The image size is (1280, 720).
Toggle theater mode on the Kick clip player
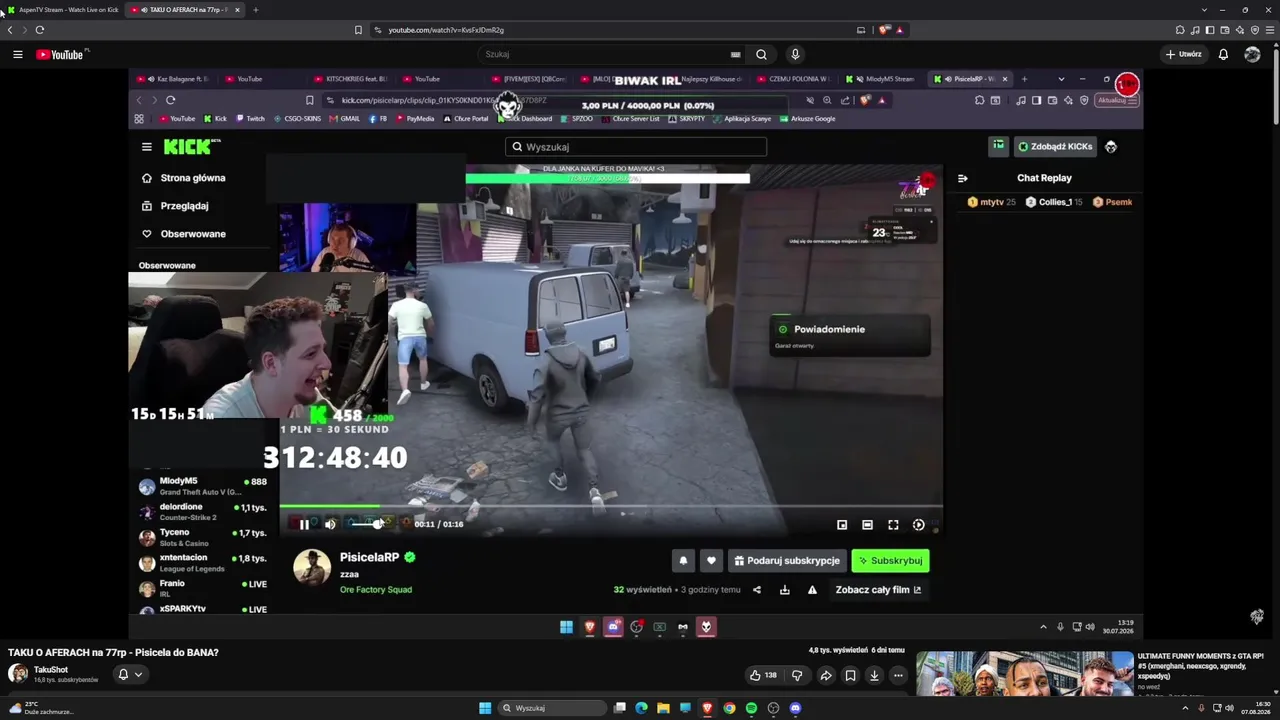[867, 524]
